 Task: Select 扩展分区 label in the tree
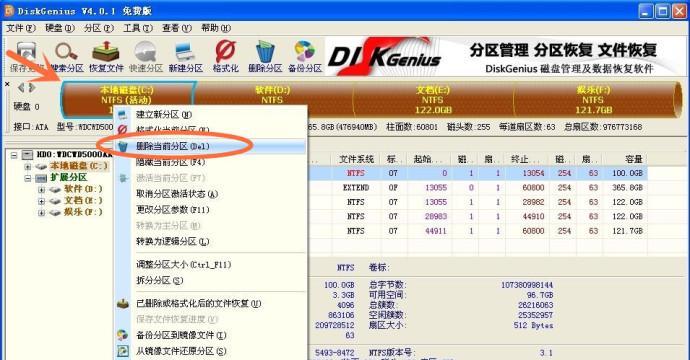[x=69, y=178]
